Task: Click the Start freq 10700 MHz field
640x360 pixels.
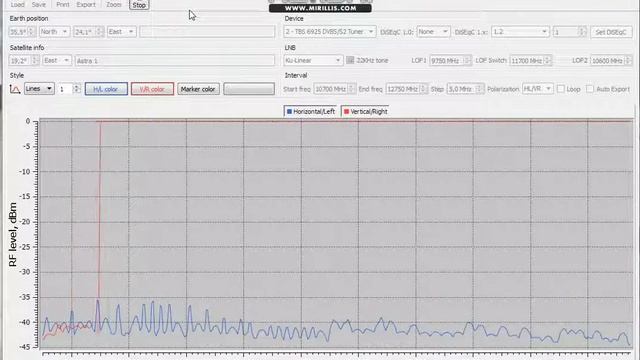Action: pyautogui.click(x=334, y=89)
